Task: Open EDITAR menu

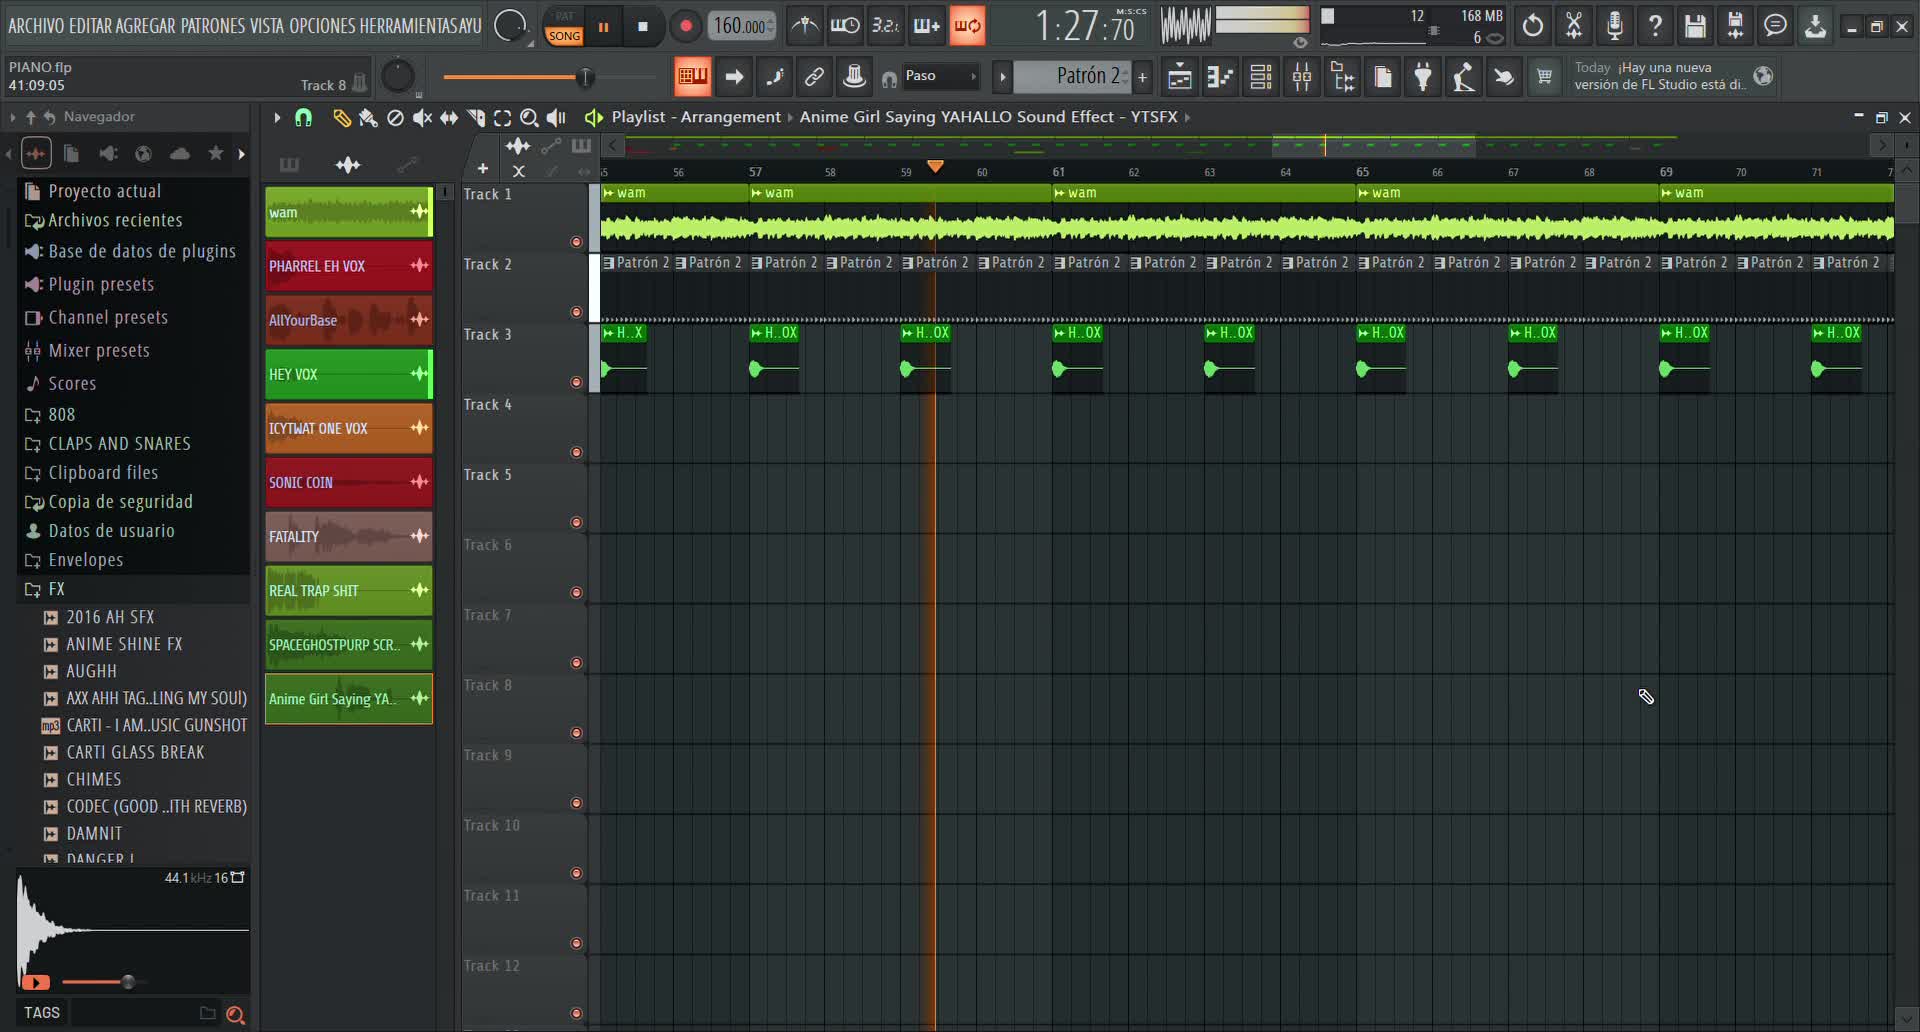Action: pos(90,26)
